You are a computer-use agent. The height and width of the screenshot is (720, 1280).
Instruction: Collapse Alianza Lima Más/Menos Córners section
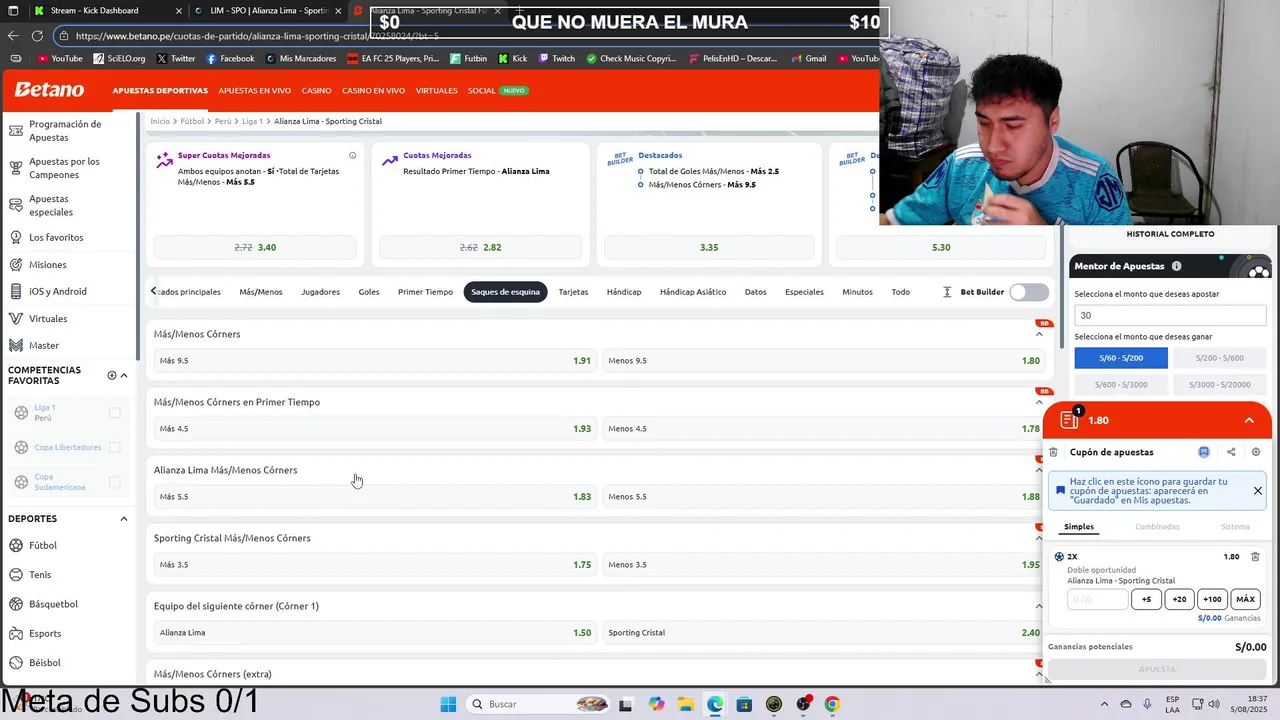pyautogui.click(x=1039, y=470)
